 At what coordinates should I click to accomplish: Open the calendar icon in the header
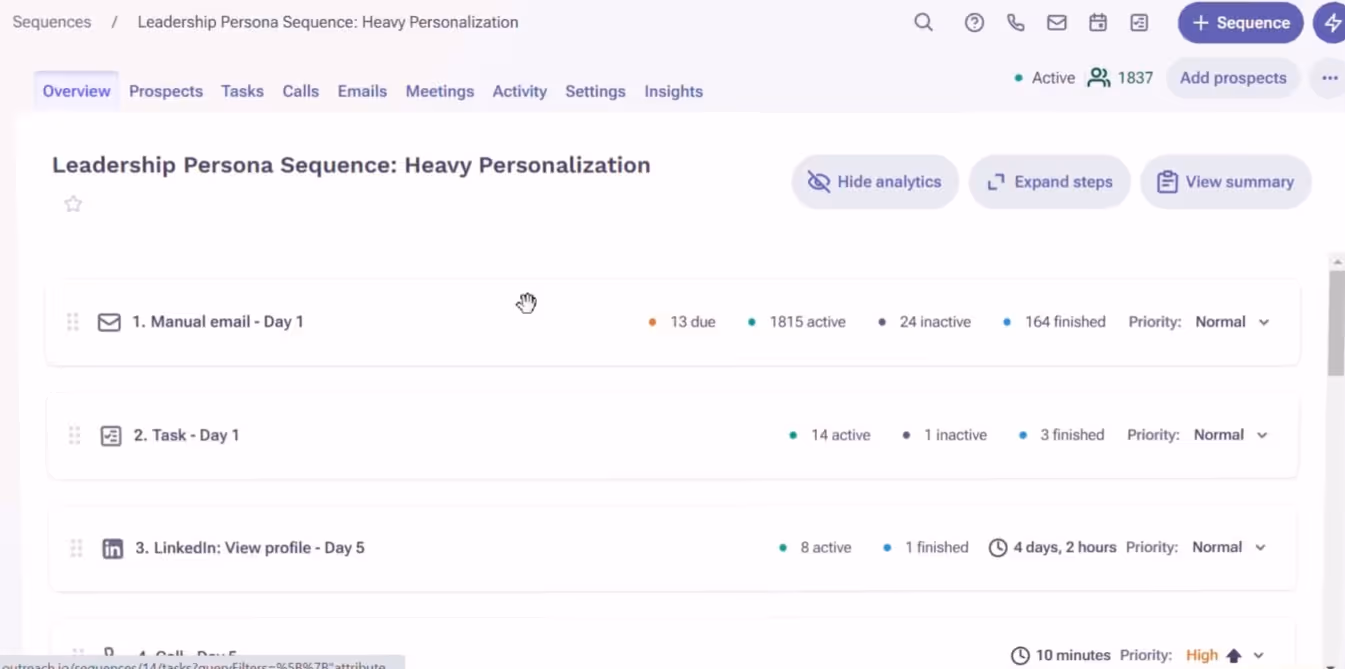(1097, 22)
